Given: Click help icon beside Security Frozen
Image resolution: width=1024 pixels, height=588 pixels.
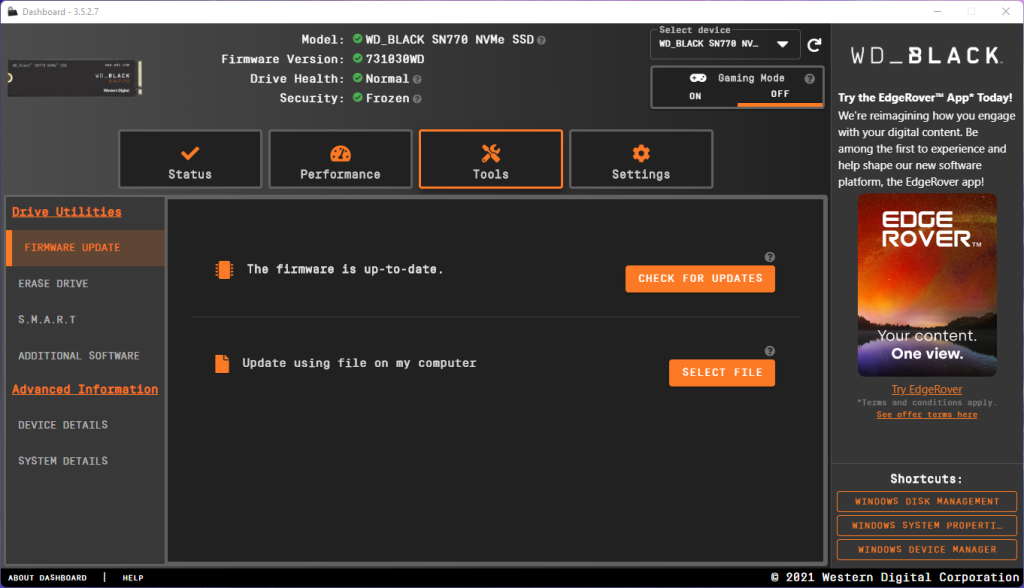Looking at the screenshot, I should 417,99.
